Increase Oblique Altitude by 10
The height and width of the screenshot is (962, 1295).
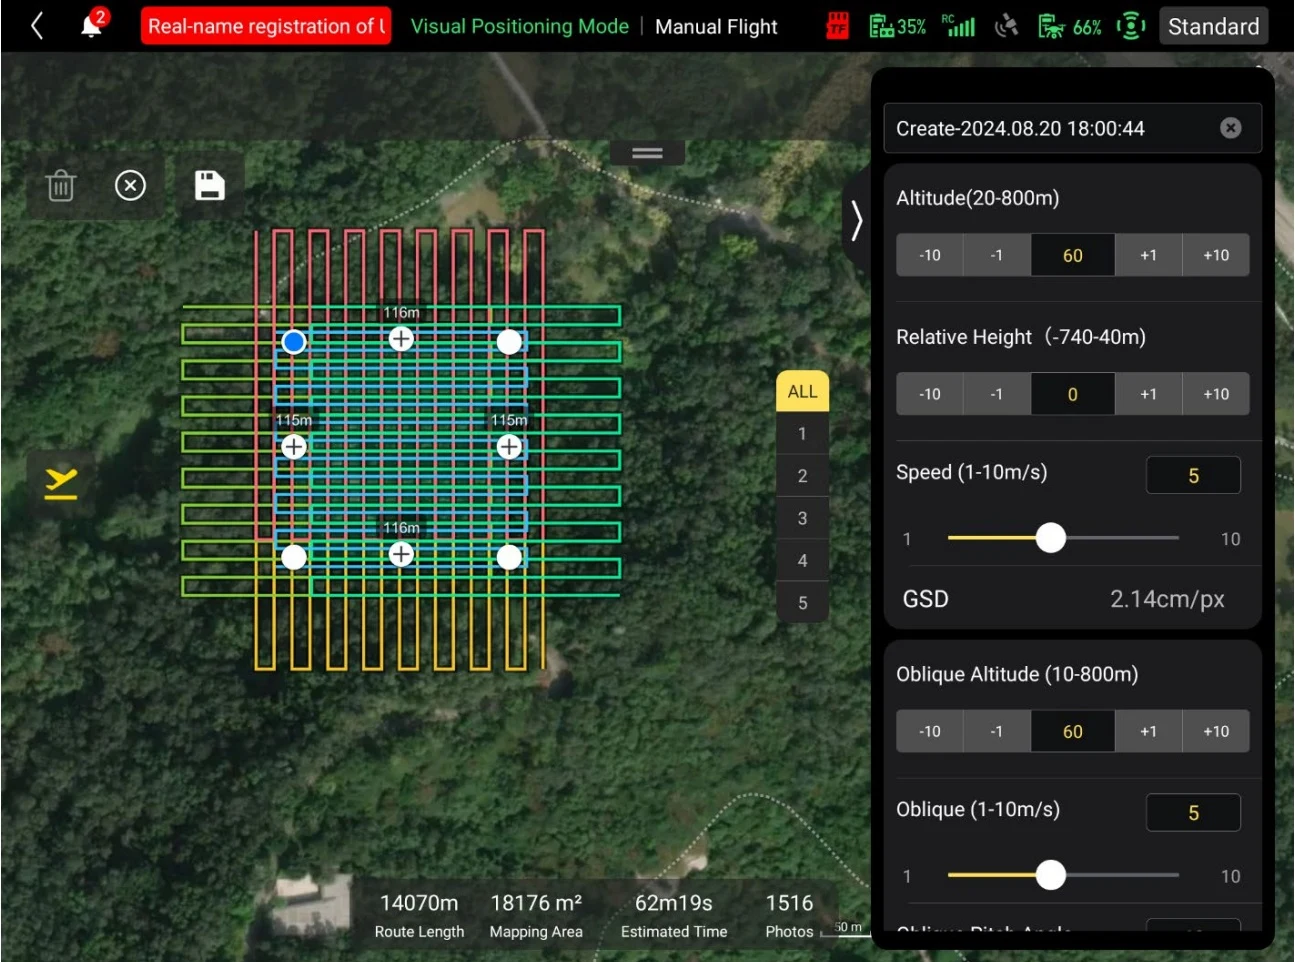[x=1216, y=731]
